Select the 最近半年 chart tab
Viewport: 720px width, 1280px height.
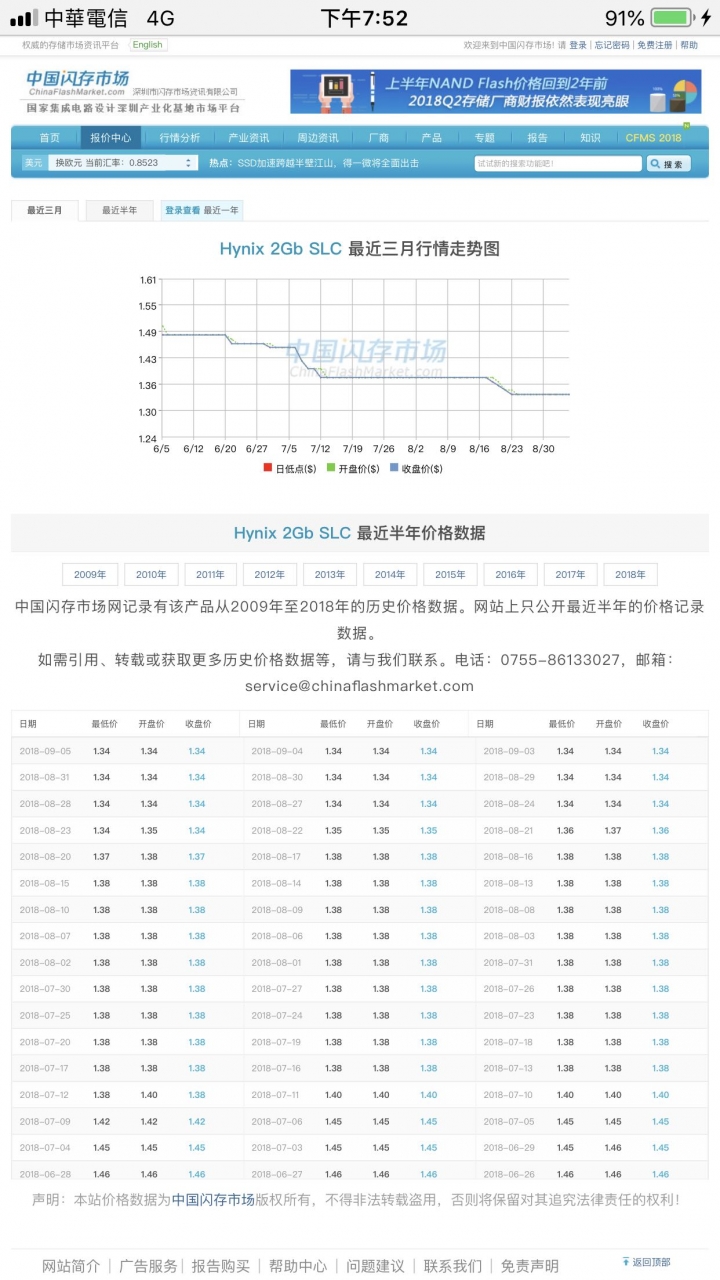(119, 211)
